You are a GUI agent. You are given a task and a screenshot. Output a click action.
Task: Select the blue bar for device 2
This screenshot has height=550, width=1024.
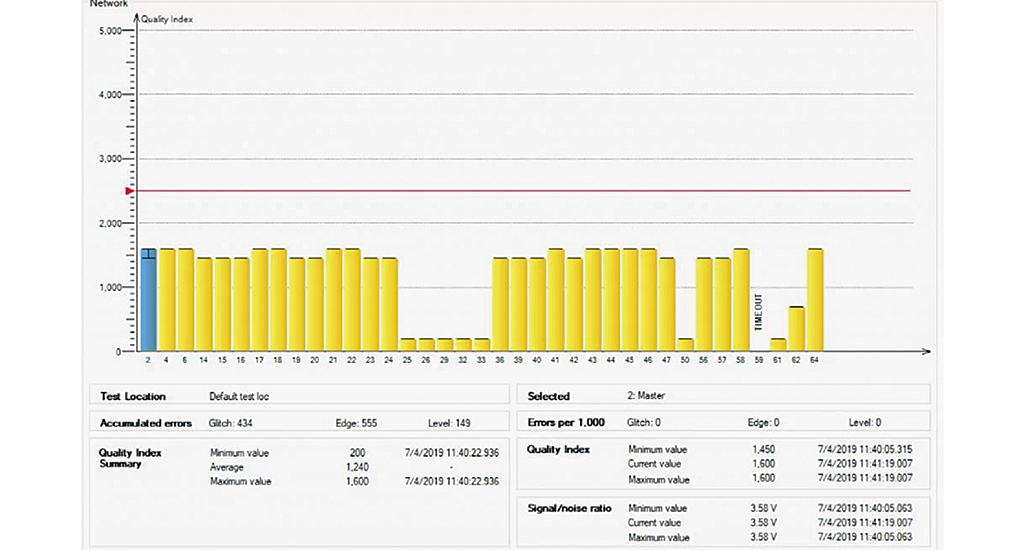click(x=148, y=300)
